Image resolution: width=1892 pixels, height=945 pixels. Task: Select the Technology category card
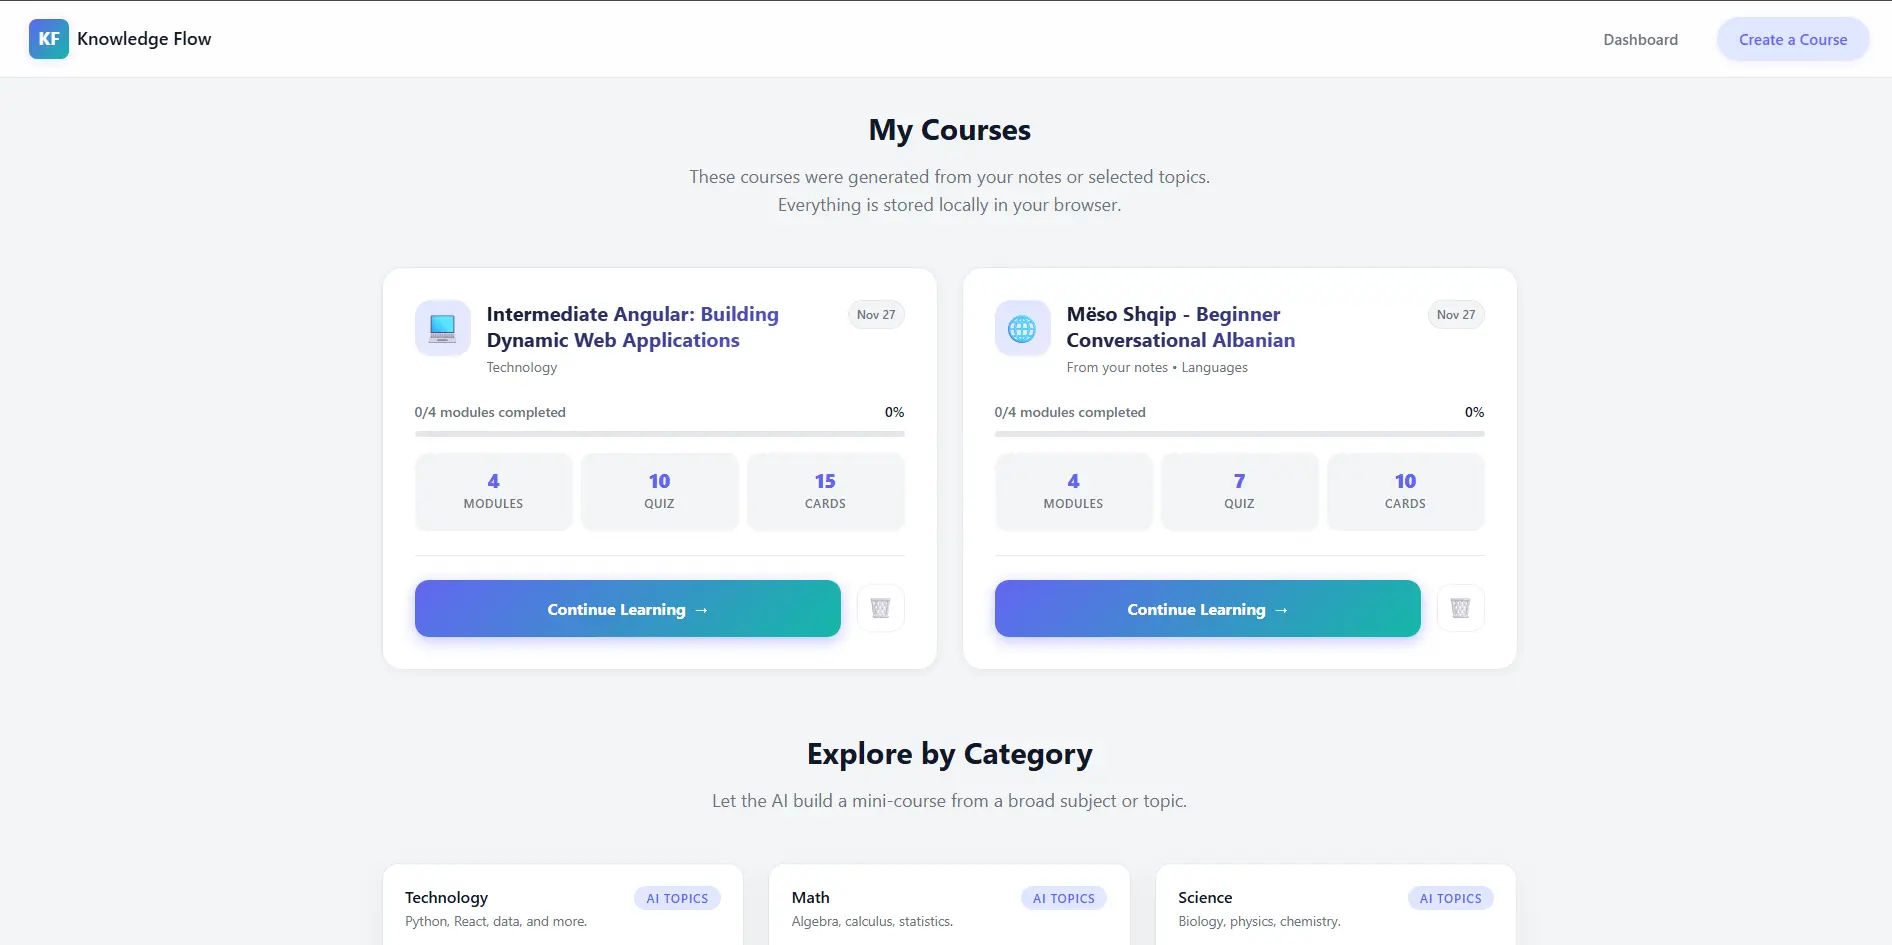[x=562, y=905]
